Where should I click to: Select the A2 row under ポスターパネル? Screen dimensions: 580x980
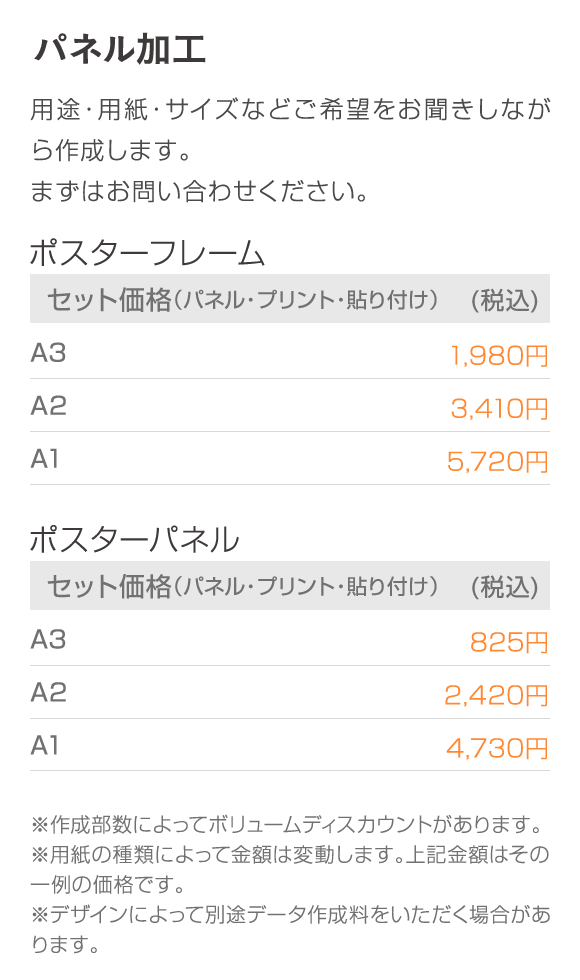click(290, 692)
